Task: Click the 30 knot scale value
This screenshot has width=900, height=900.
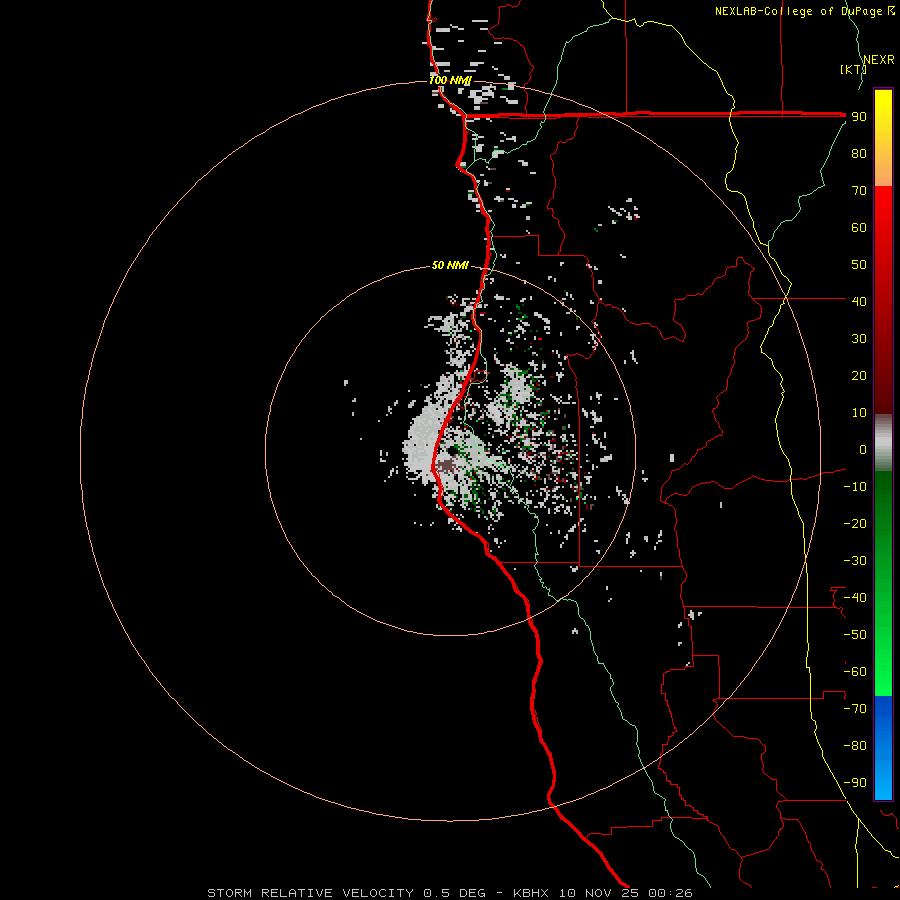Action: pos(859,339)
